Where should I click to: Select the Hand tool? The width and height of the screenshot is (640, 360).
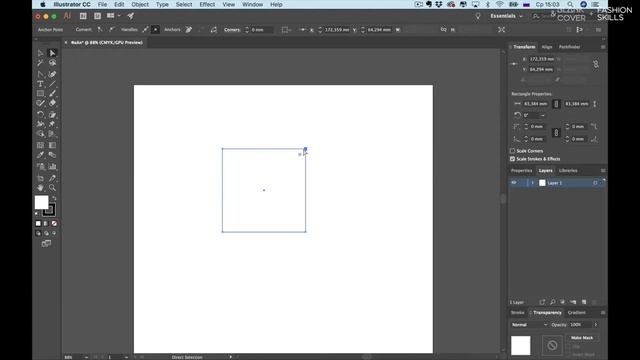pos(40,188)
